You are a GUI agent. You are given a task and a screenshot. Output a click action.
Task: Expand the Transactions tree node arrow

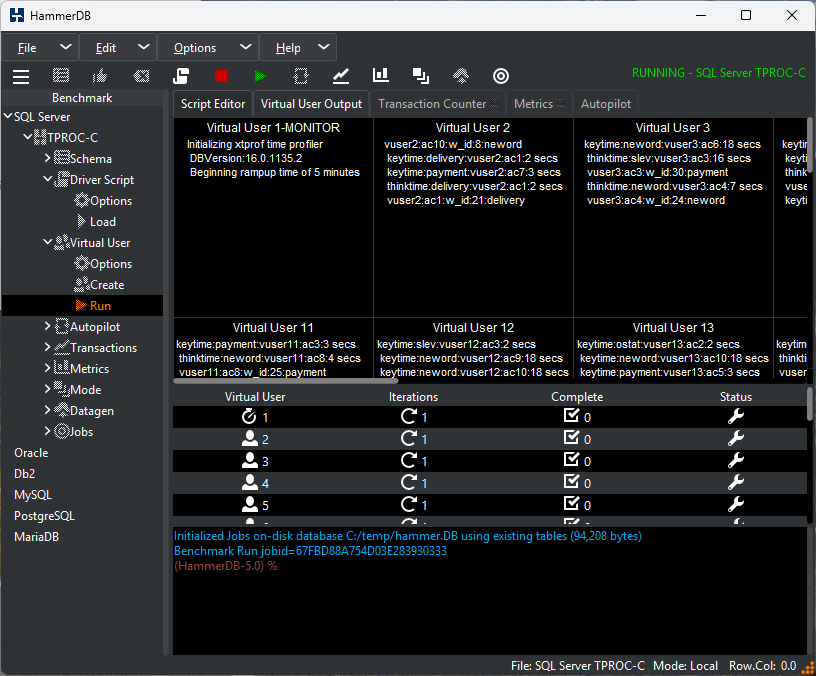pos(47,347)
